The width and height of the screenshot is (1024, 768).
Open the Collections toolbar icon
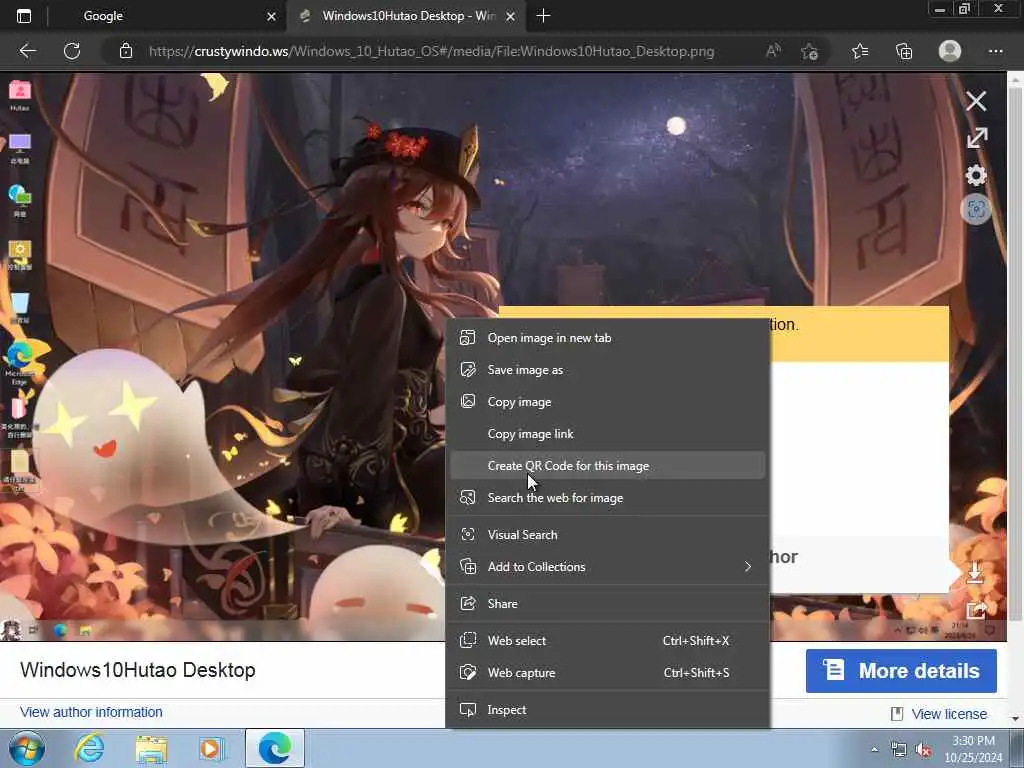904,51
